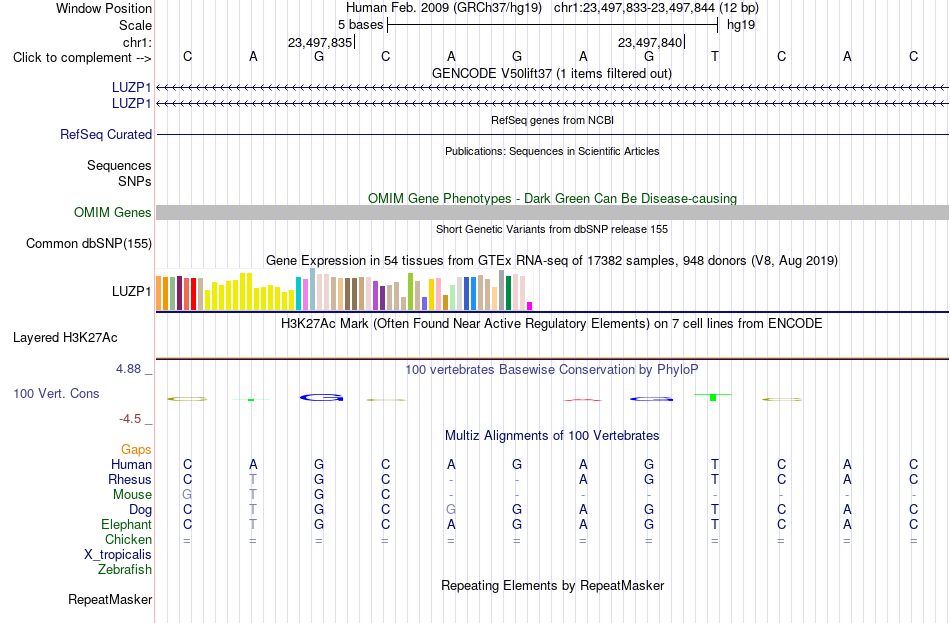Open the 'RefSeq genes from NCBI' track title
Screen dimensions: 950x623
point(552,120)
